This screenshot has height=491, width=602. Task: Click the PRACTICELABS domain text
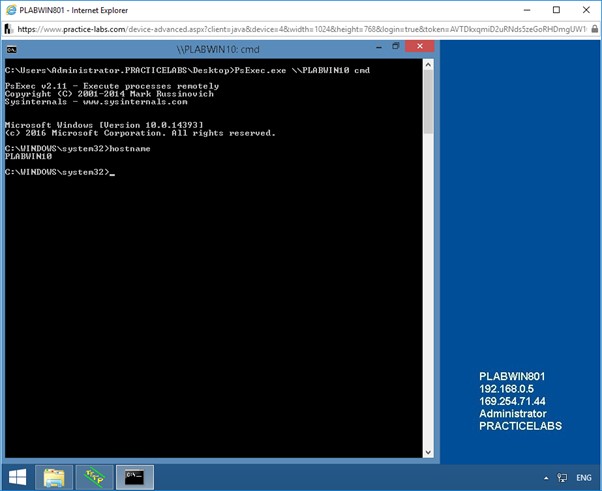click(520, 426)
